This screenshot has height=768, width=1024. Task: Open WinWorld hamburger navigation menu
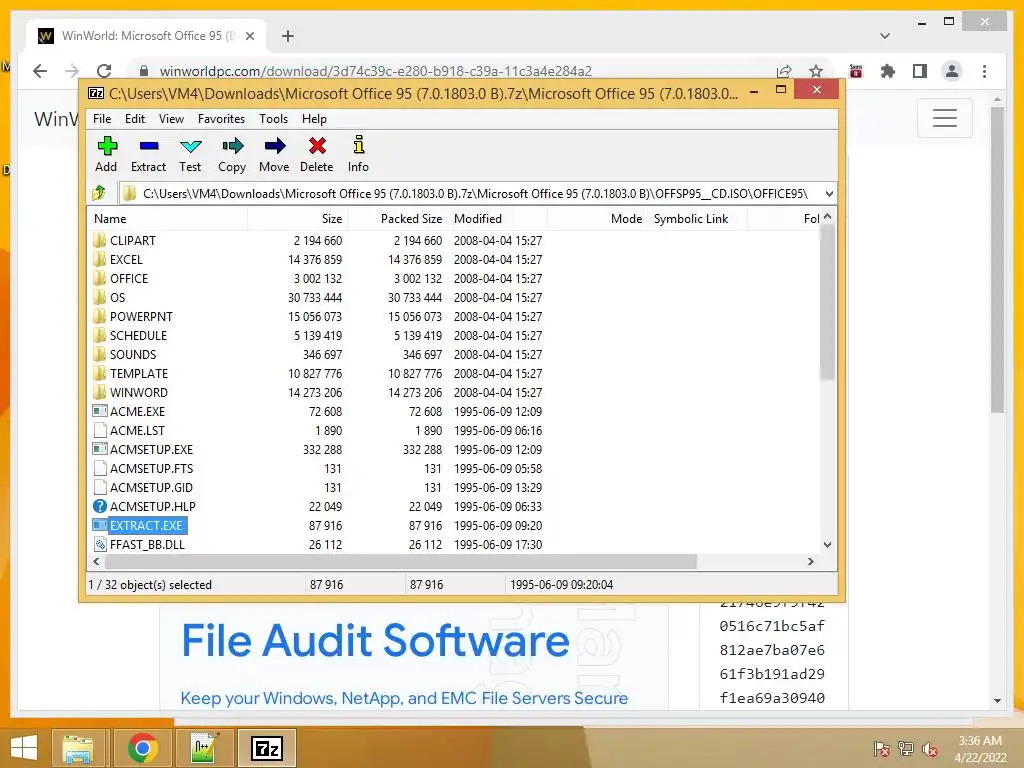pyautogui.click(x=944, y=118)
